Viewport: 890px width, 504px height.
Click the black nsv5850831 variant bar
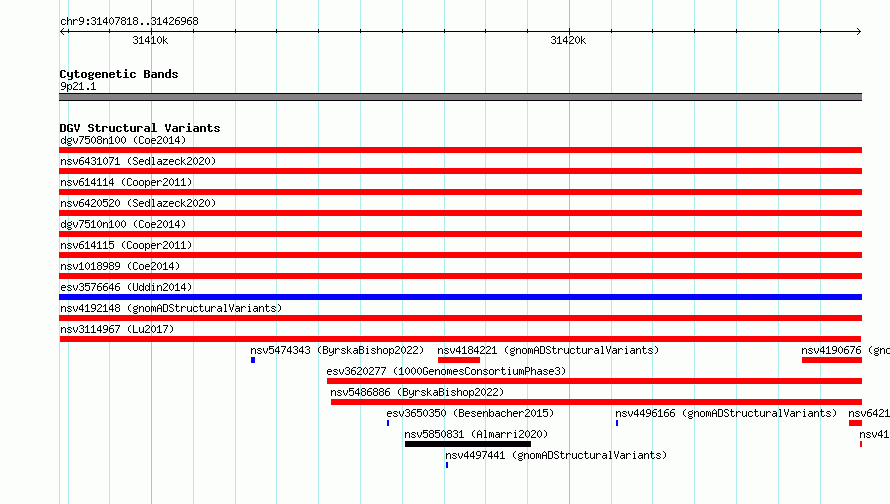468,444
